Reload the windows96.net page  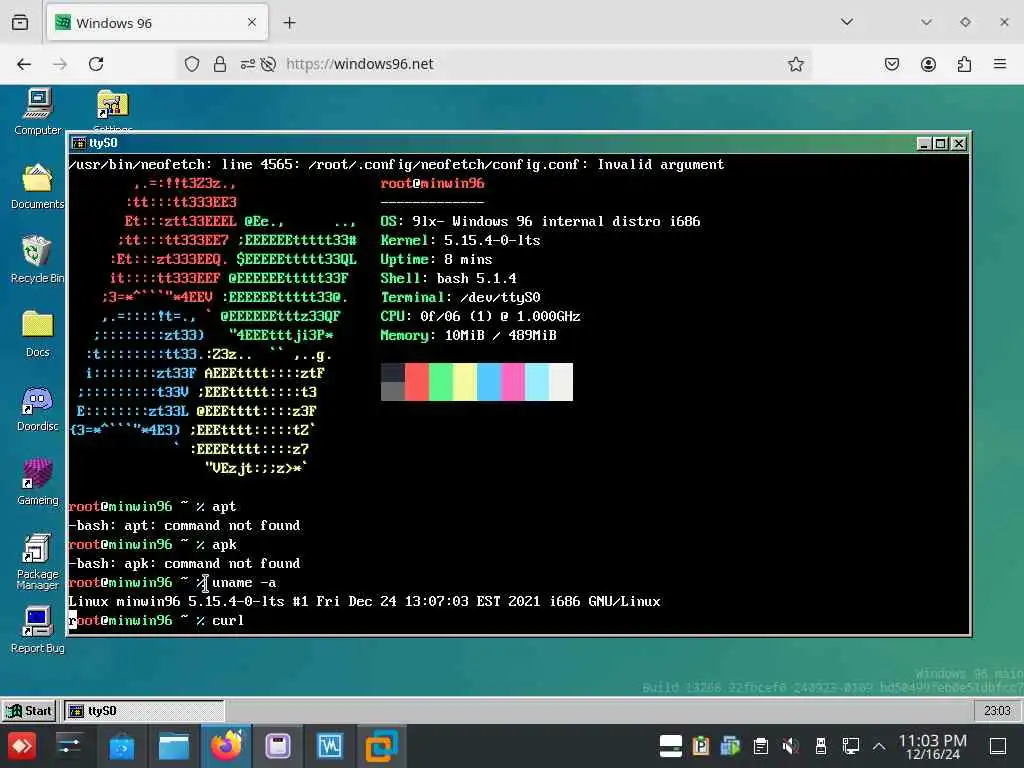tap(96, 64)
